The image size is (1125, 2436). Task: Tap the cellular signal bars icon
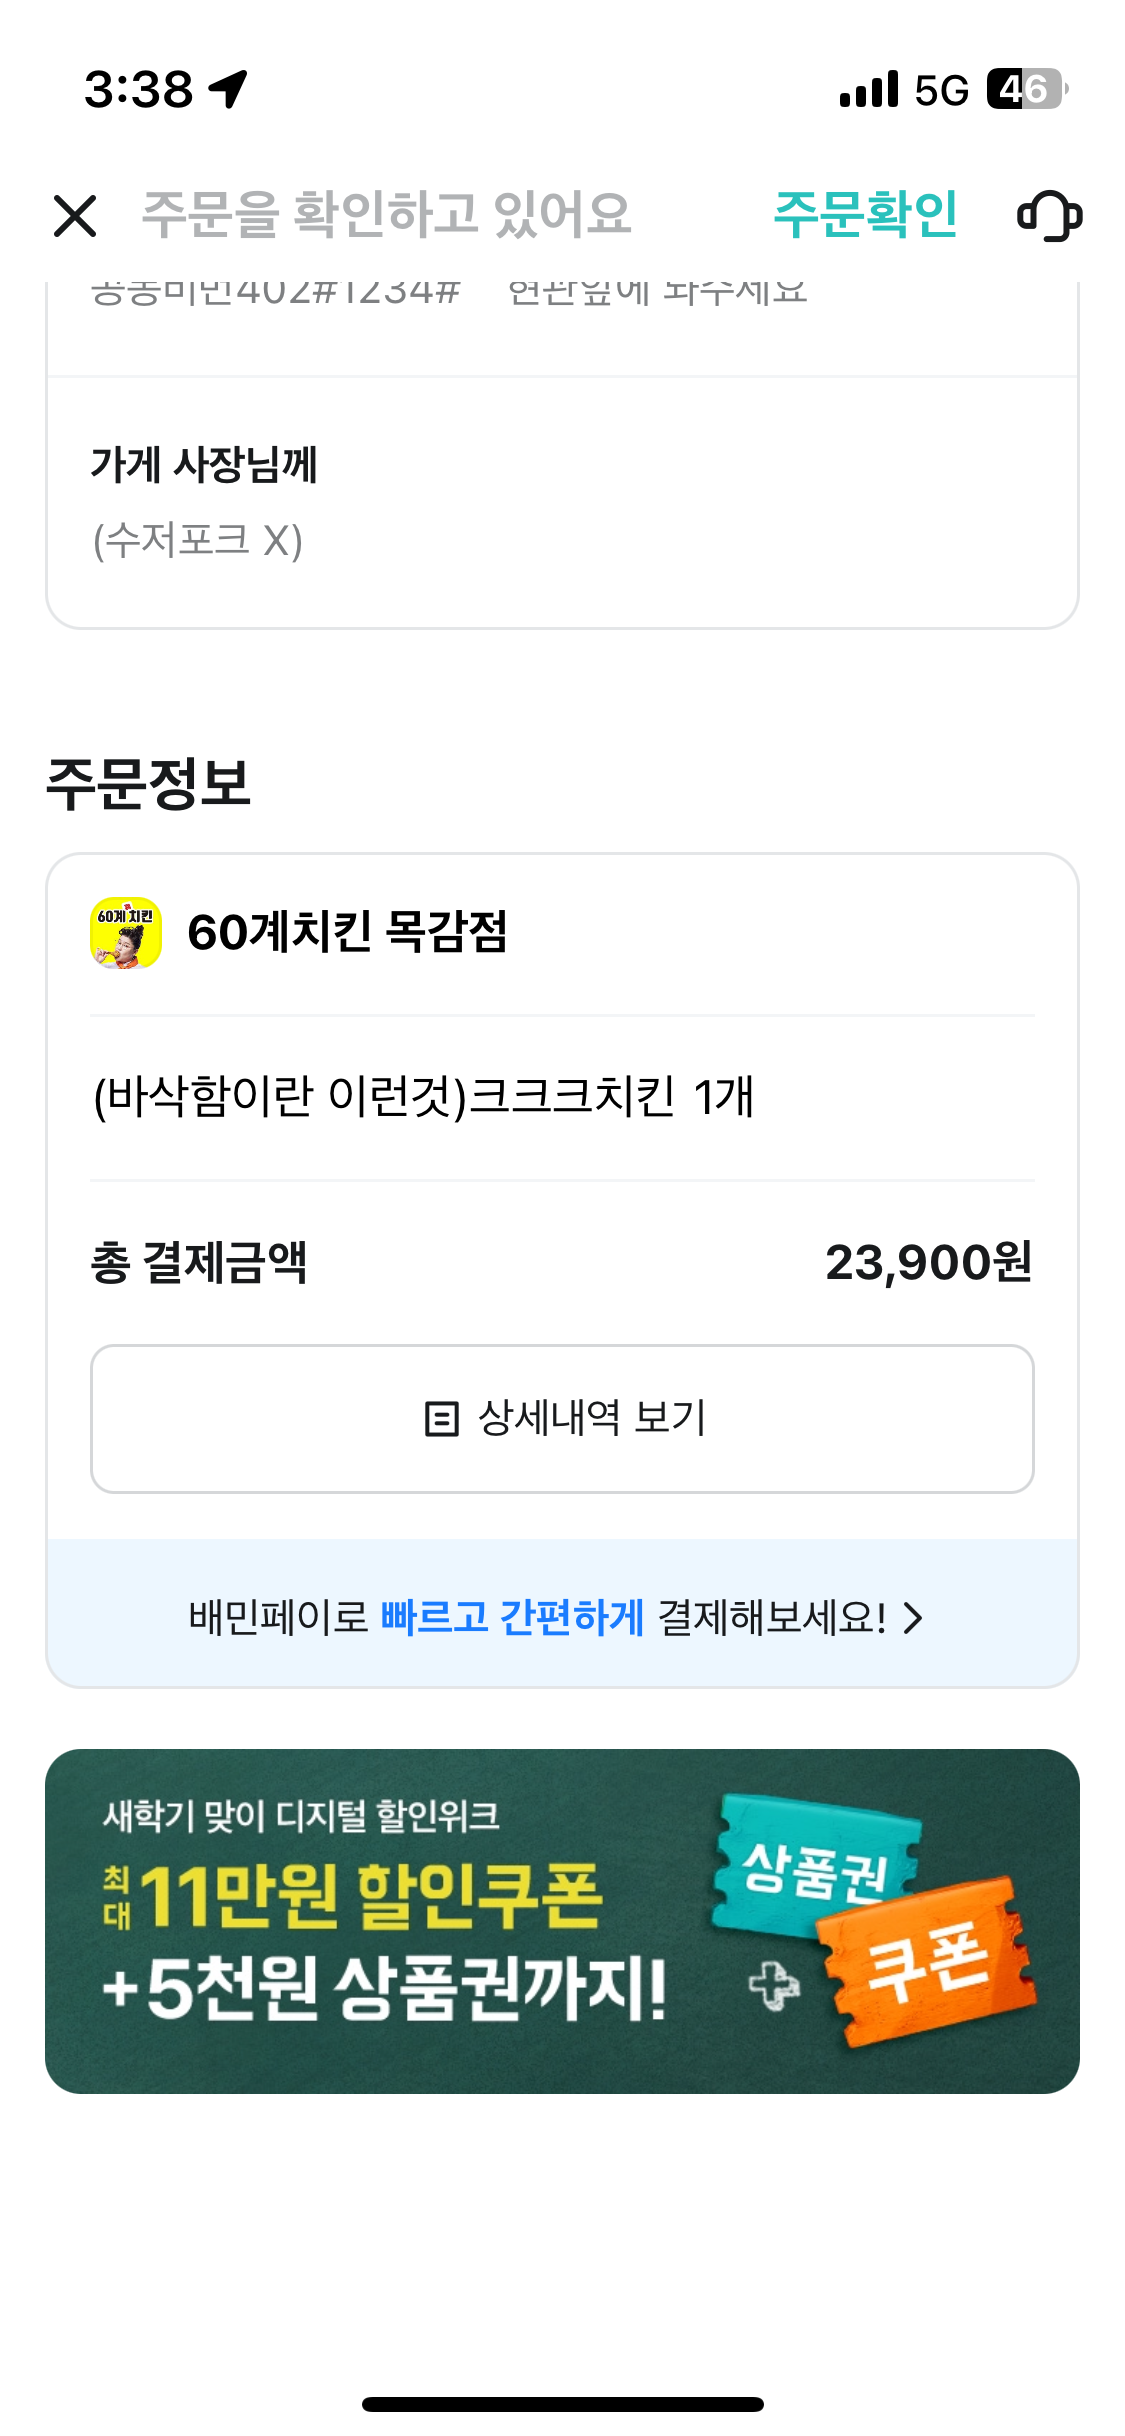pos(869,89)
